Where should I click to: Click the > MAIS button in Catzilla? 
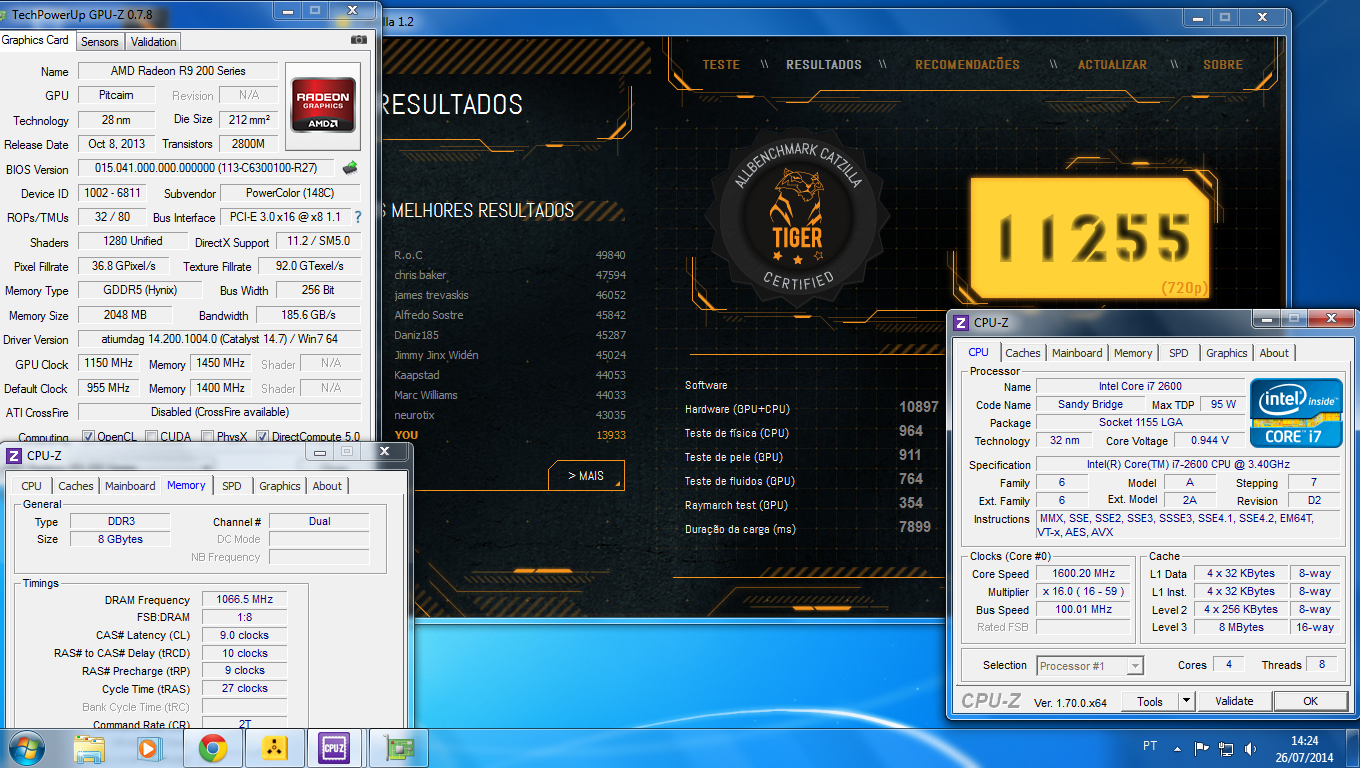click(x=586, y=475)
